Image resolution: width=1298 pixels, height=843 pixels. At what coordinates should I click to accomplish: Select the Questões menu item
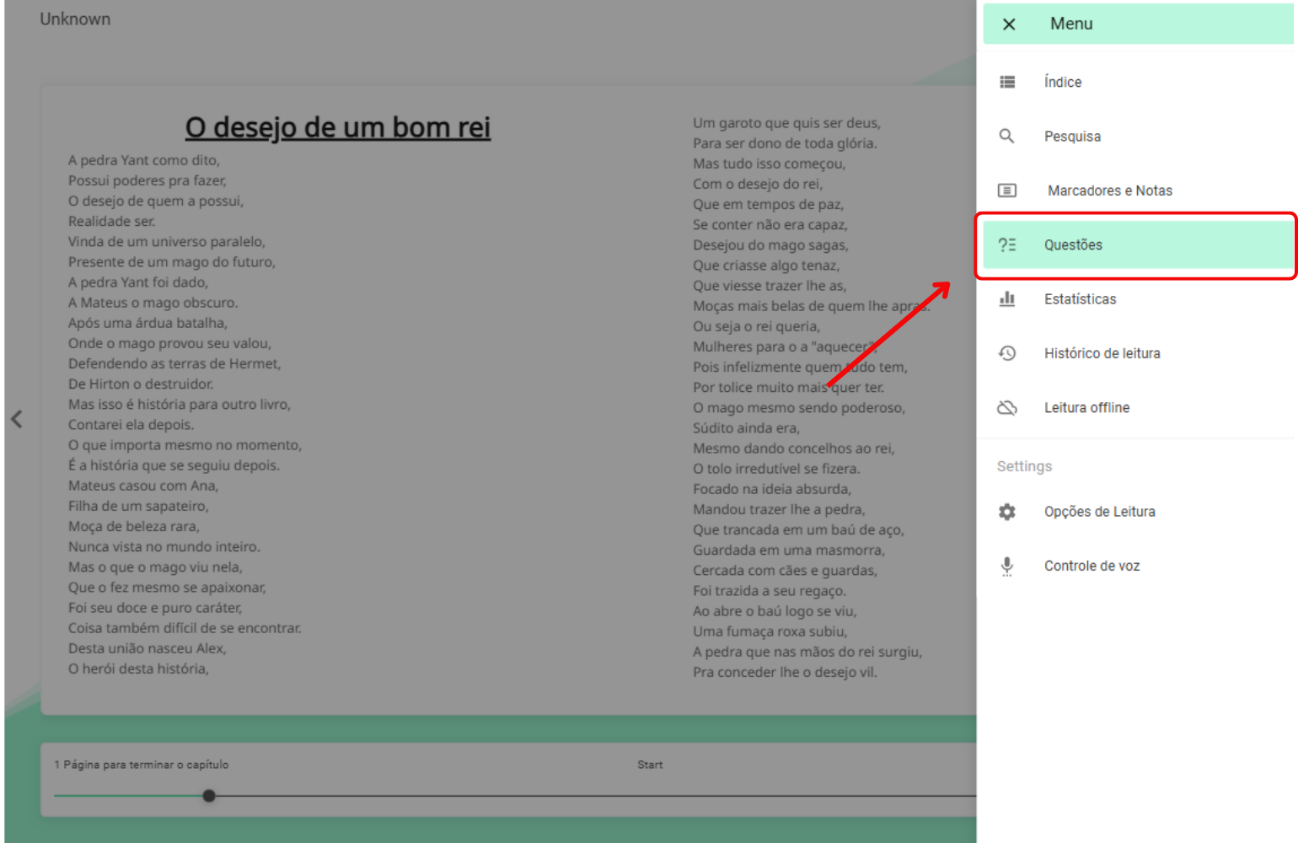(x=1138, y=245)
